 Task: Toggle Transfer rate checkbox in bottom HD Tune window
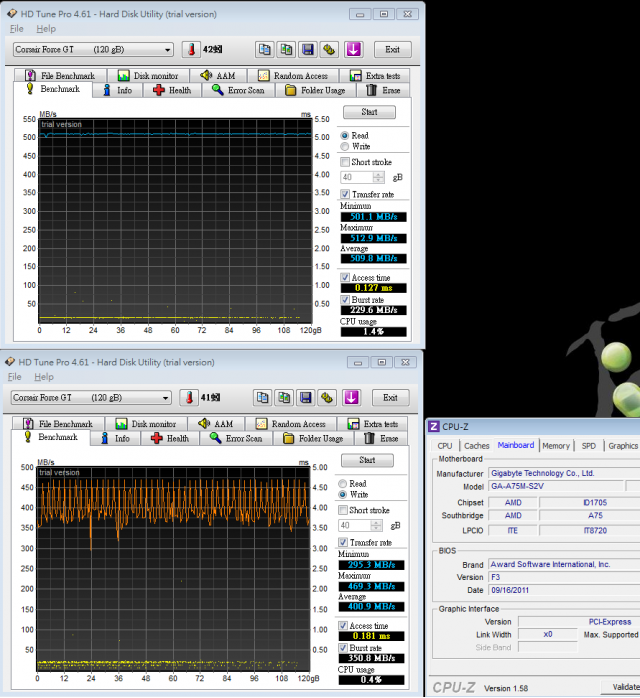[343, 542]
